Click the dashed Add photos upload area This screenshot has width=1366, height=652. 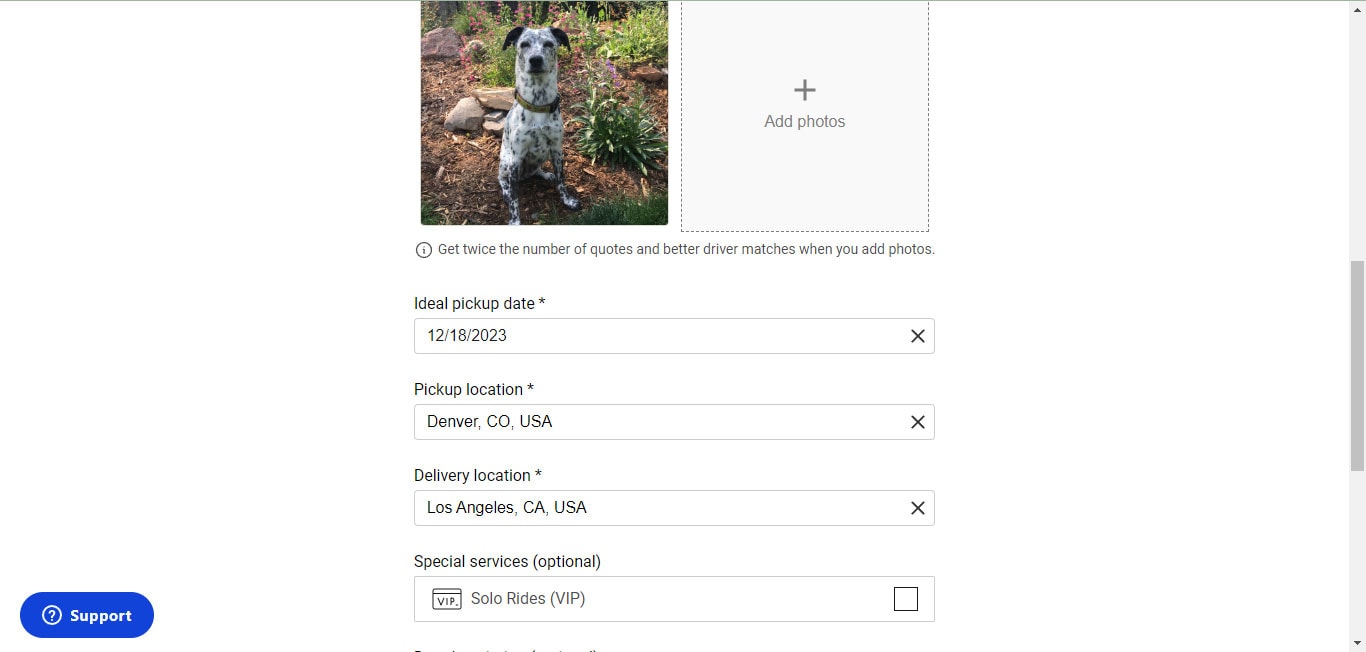coord(804,115)
